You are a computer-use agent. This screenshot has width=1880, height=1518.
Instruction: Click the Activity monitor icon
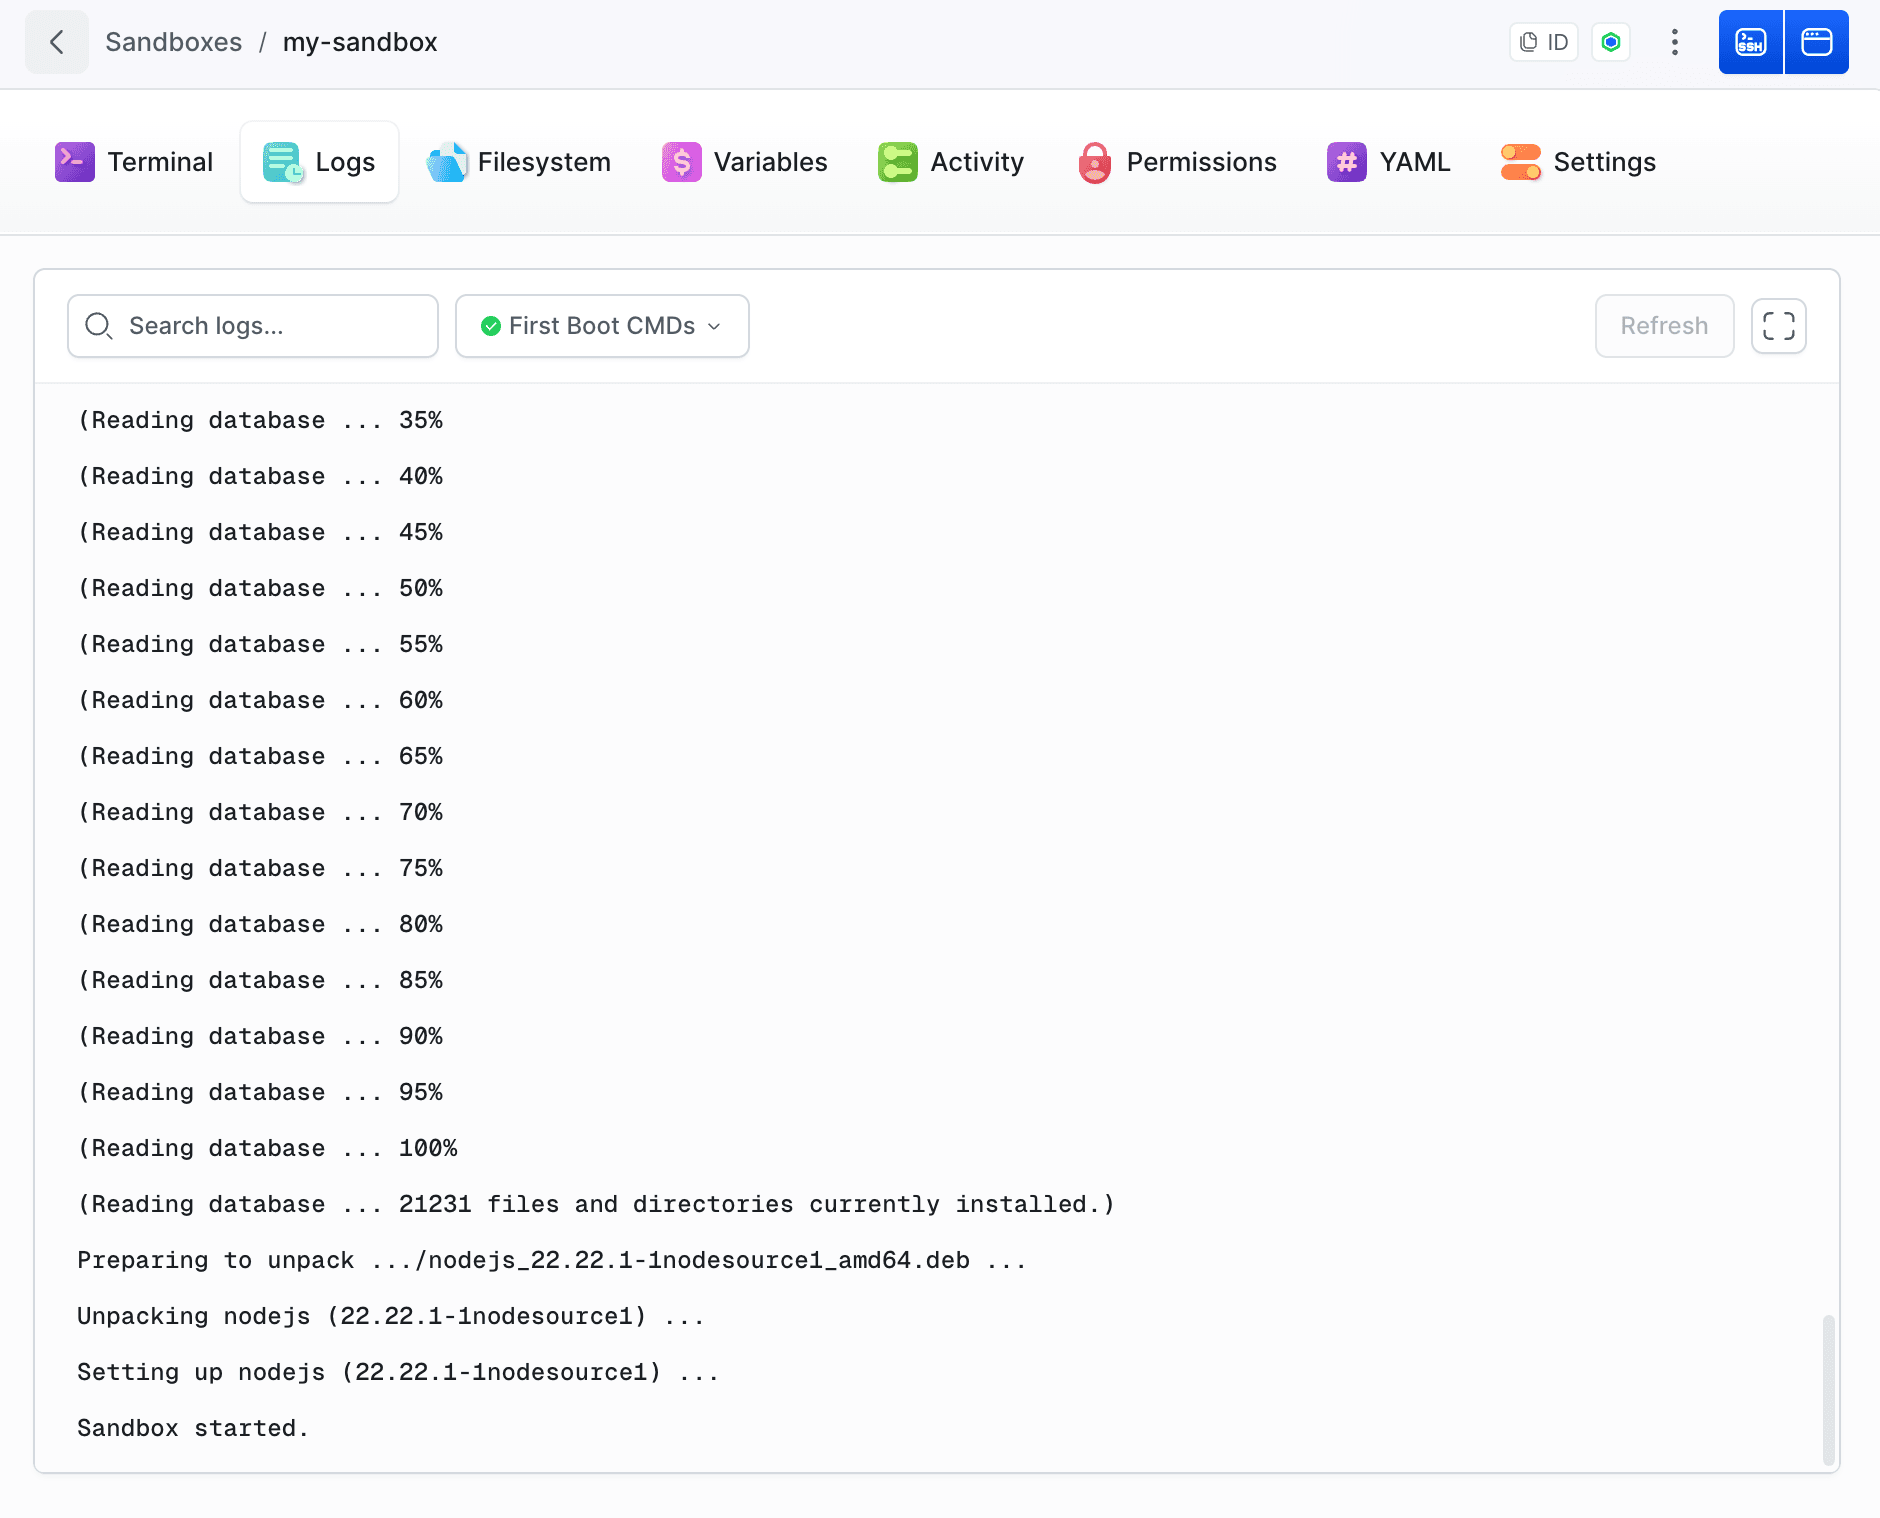[897, 161]
